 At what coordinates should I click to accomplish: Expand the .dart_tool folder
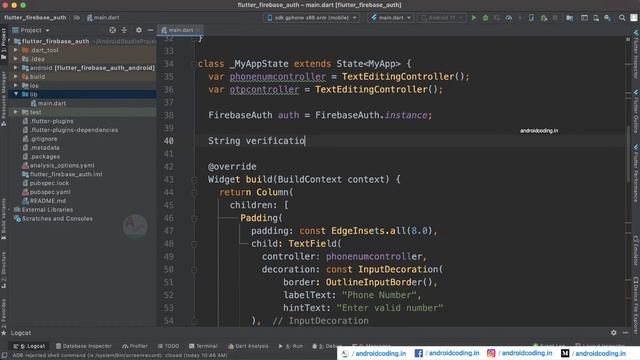[16, 50]
